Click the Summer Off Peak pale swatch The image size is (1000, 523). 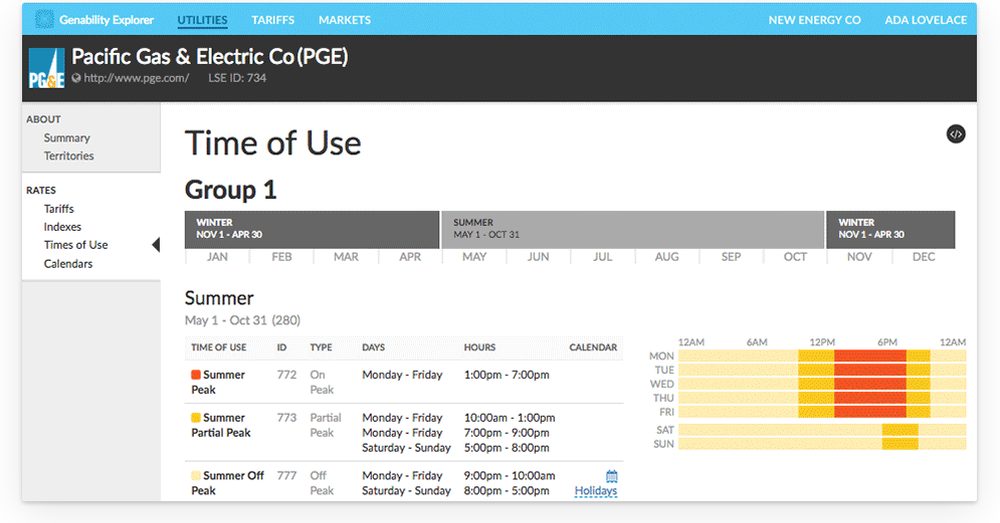tap(196, 475)
